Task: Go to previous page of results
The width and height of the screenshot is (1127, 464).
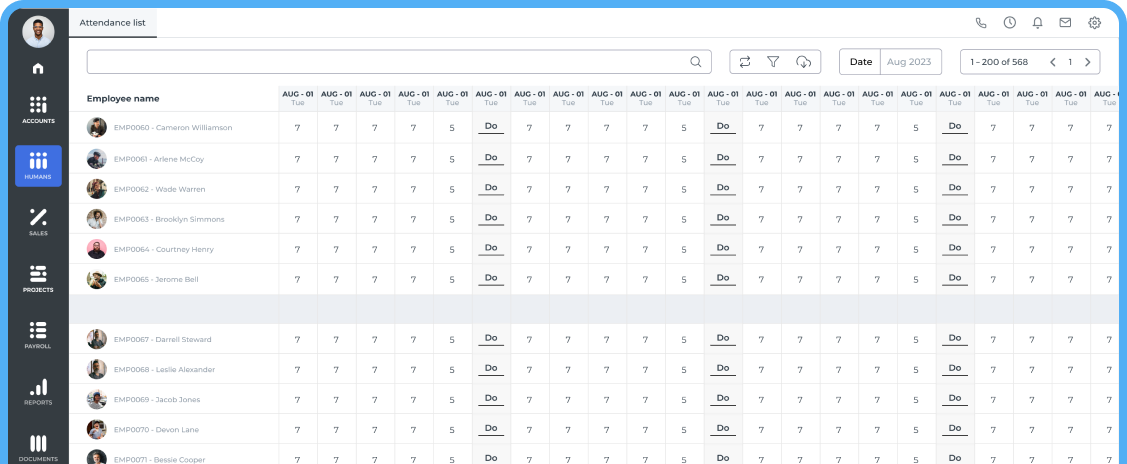Action: [1052, 62]
